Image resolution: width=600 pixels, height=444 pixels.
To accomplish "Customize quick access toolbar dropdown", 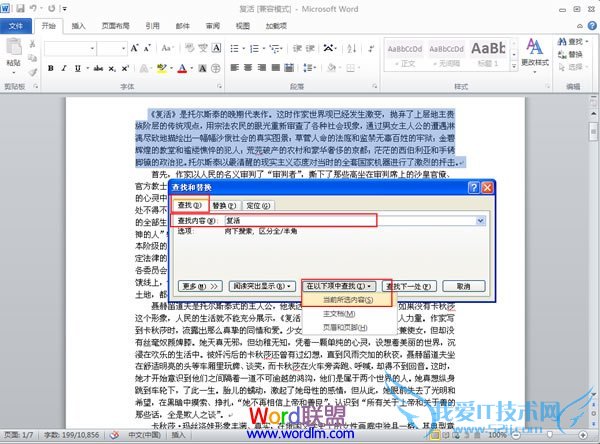I will [65, 8].
